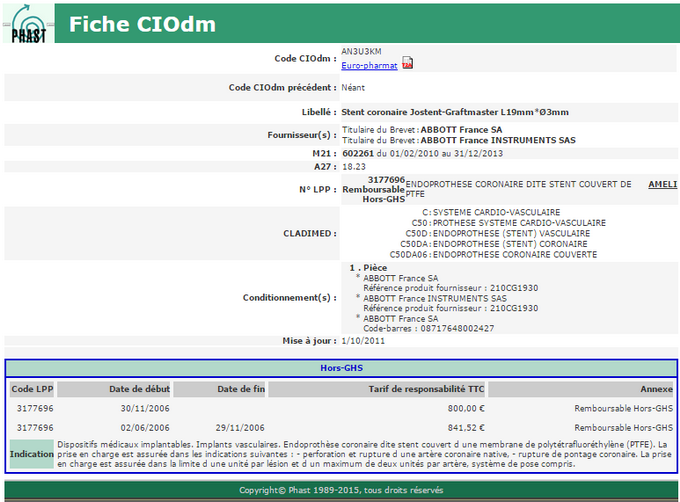Screen dimensions: 680x502
Task: Click the Date de fin column header
Action: [241, 389]
